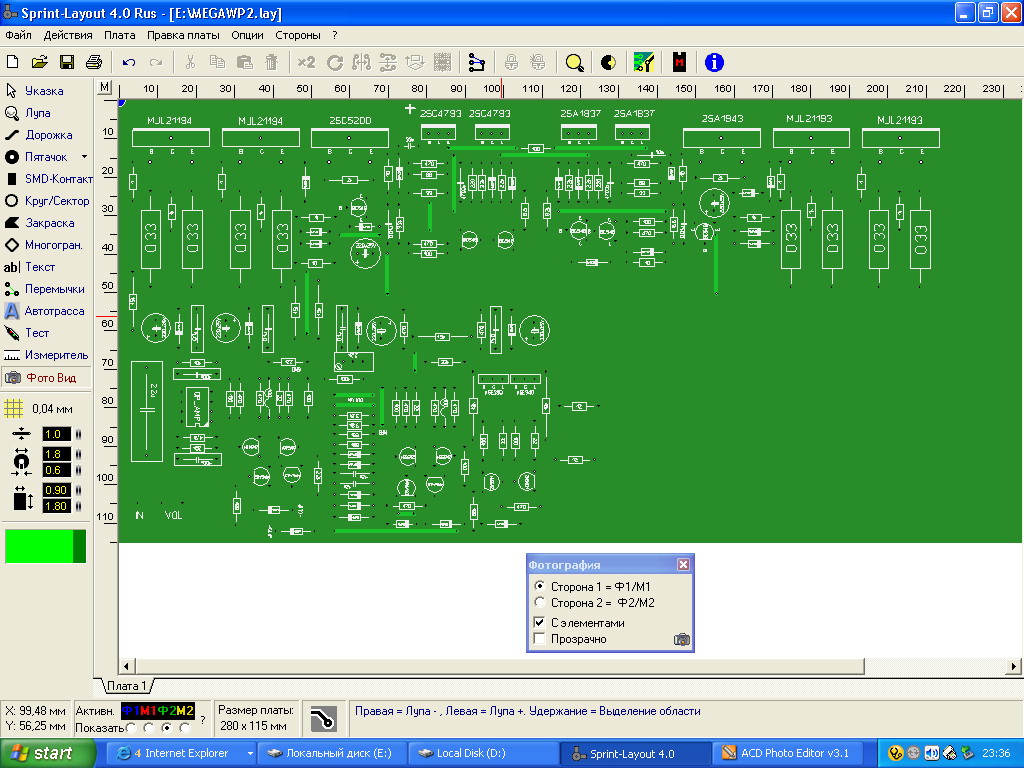The width and height of the screenshot is (1024, 768).
Task: Select the Показать radio under Ф2
Action: [167, 728]
